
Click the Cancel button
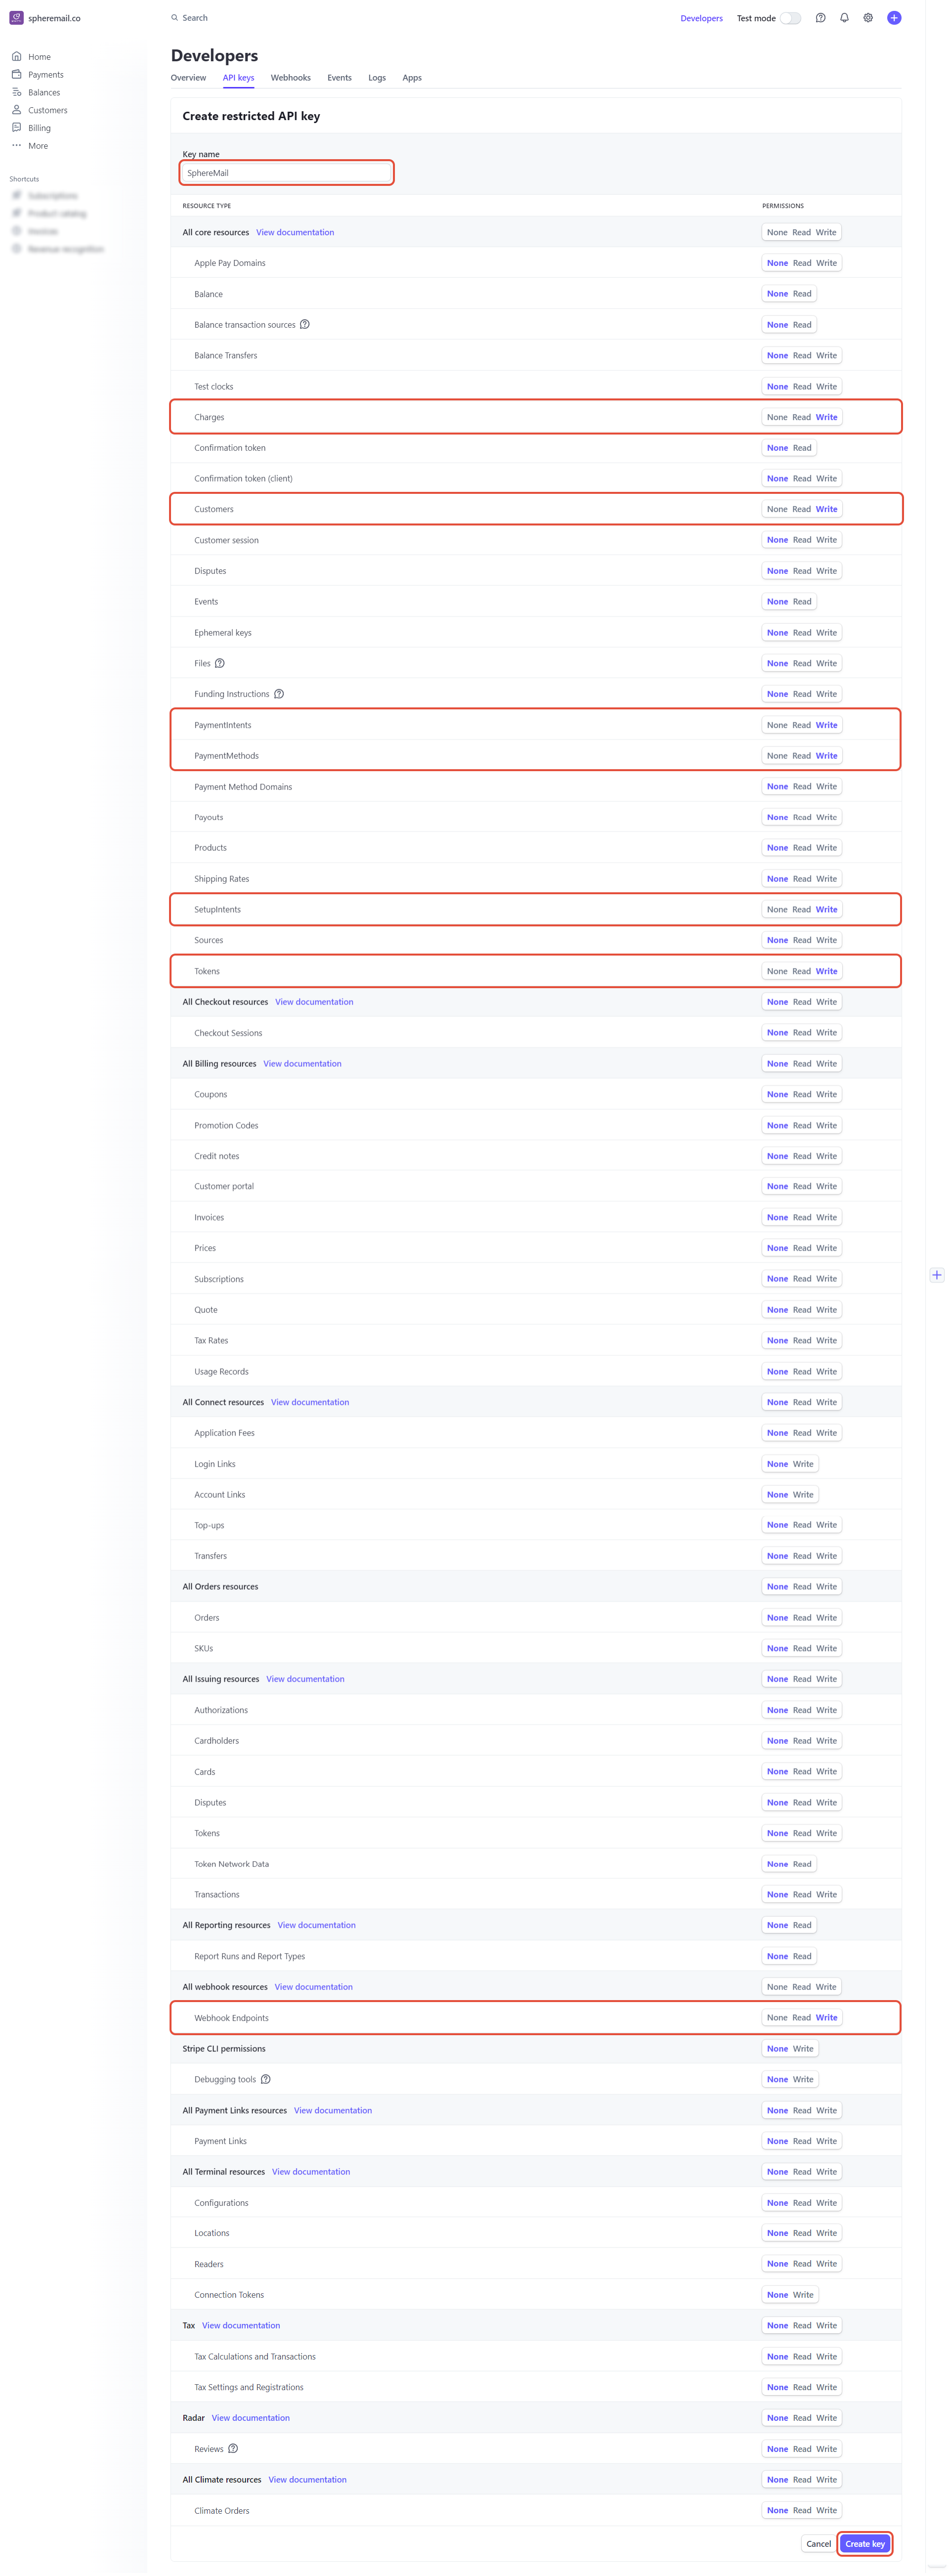pyautogui.click(x=818, y=2543)
